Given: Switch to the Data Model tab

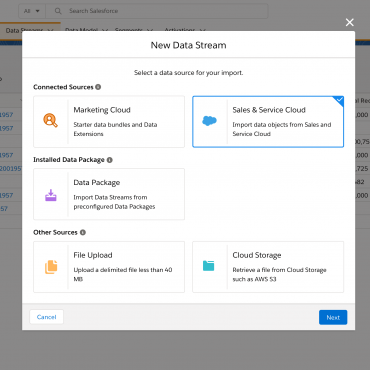Looking at the screenshot, I should pos(81,30).
